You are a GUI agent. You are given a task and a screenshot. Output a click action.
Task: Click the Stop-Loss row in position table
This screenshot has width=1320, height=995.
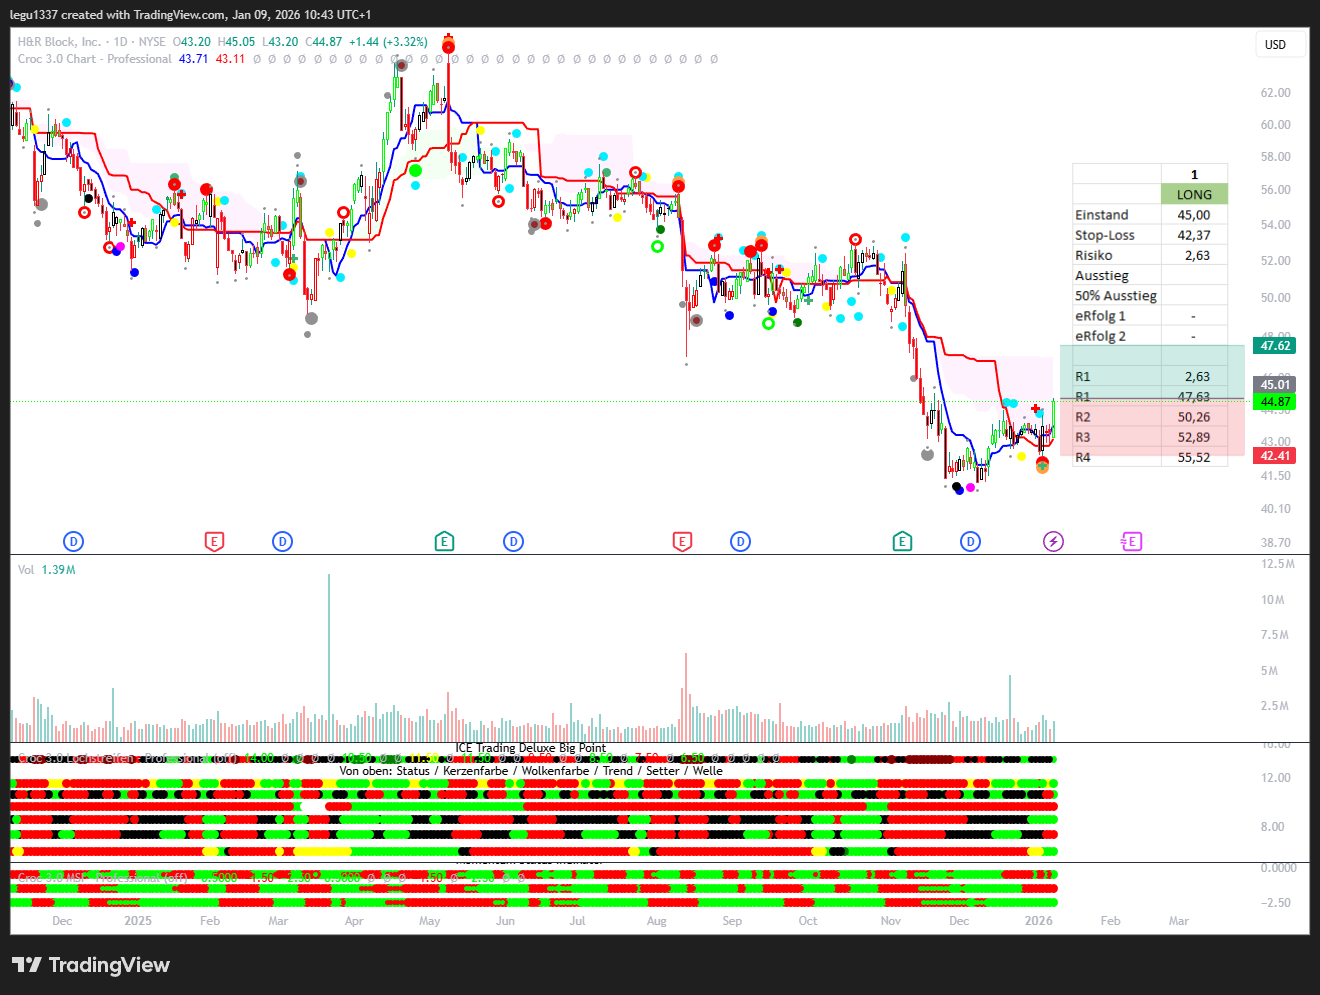1105,235
